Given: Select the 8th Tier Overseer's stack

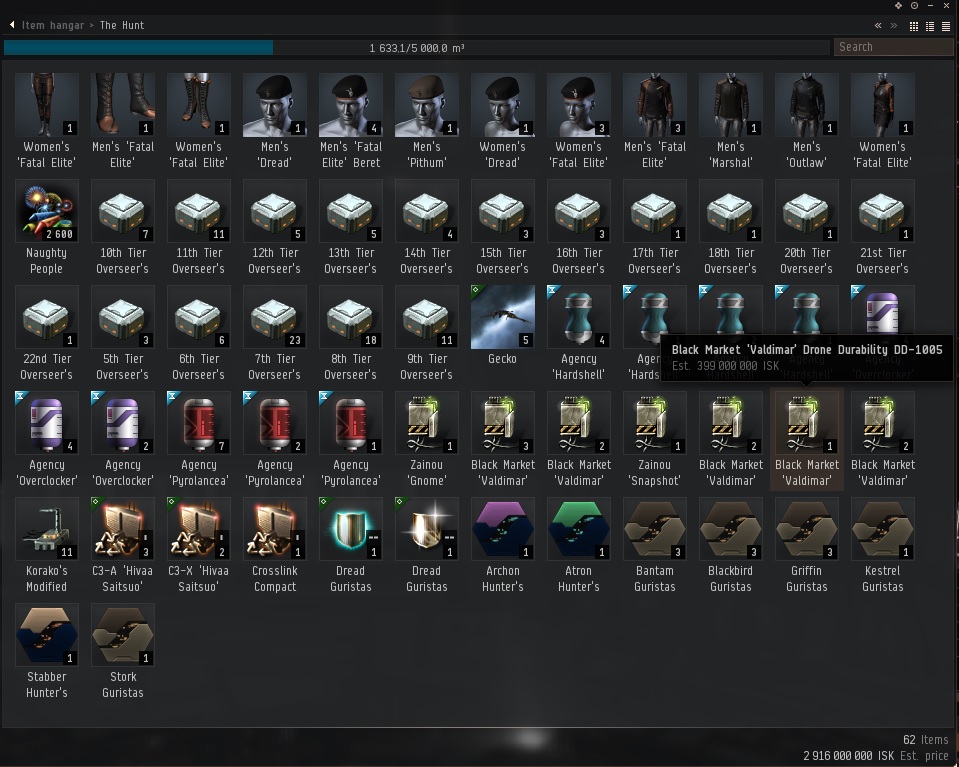Looking at the screenshot, I should tap(350, 333).
